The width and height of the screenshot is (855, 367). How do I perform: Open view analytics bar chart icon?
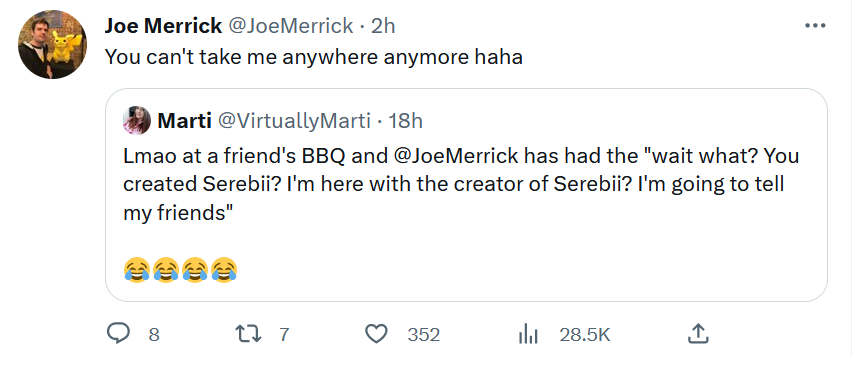[528, 334]
